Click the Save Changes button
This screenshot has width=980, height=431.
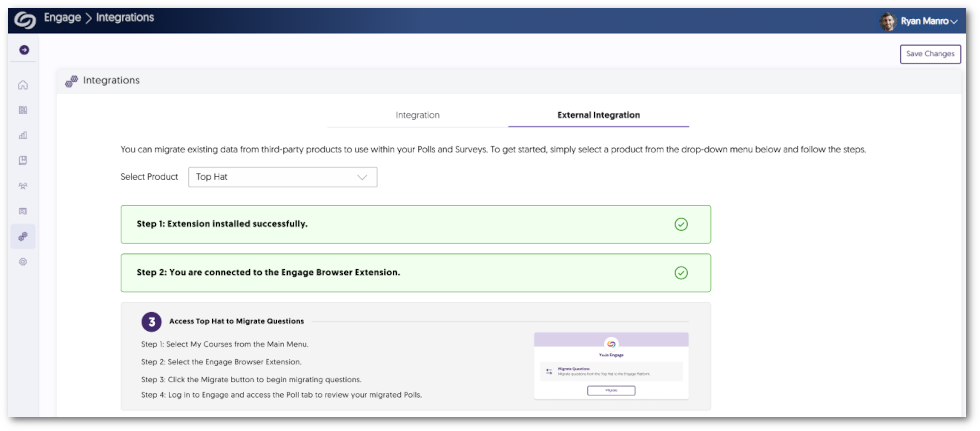[930, 54]
